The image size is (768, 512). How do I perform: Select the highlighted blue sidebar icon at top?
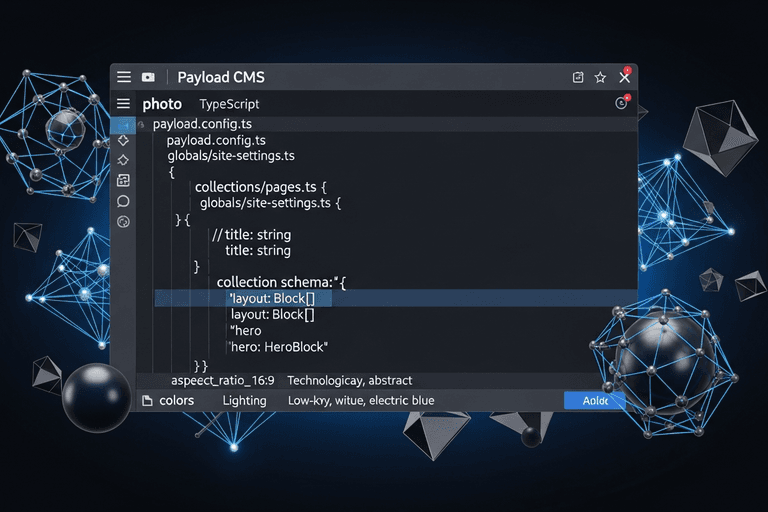(x=123, y=125)
